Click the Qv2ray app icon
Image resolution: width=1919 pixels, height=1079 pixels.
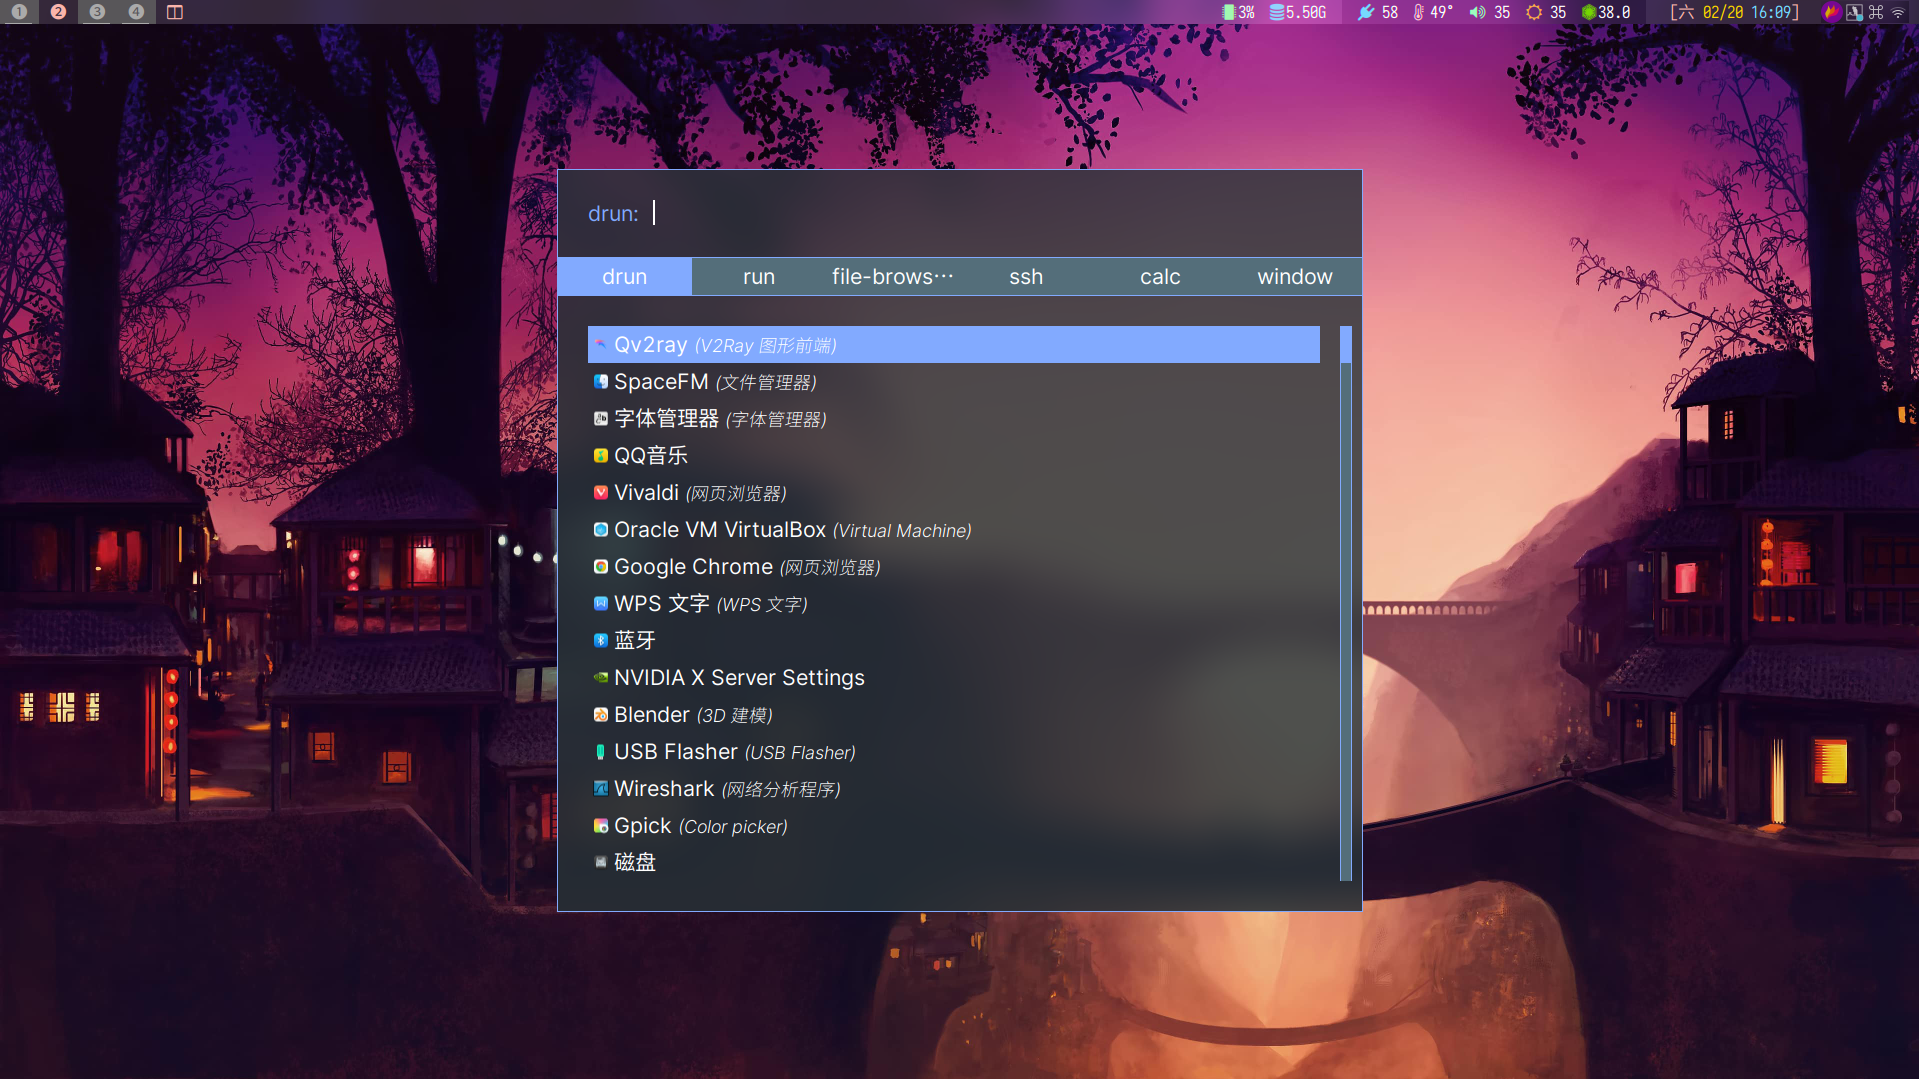601,344
